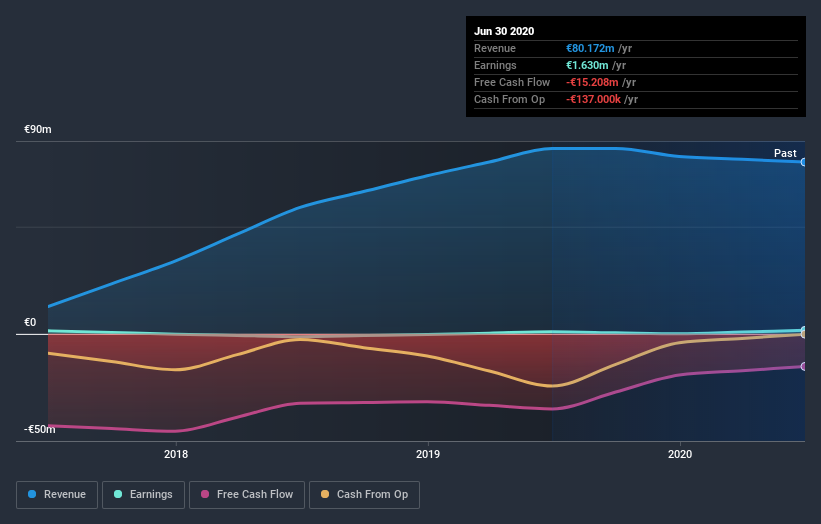Click the 2019 x-axis label

click(x=428, y=454)
